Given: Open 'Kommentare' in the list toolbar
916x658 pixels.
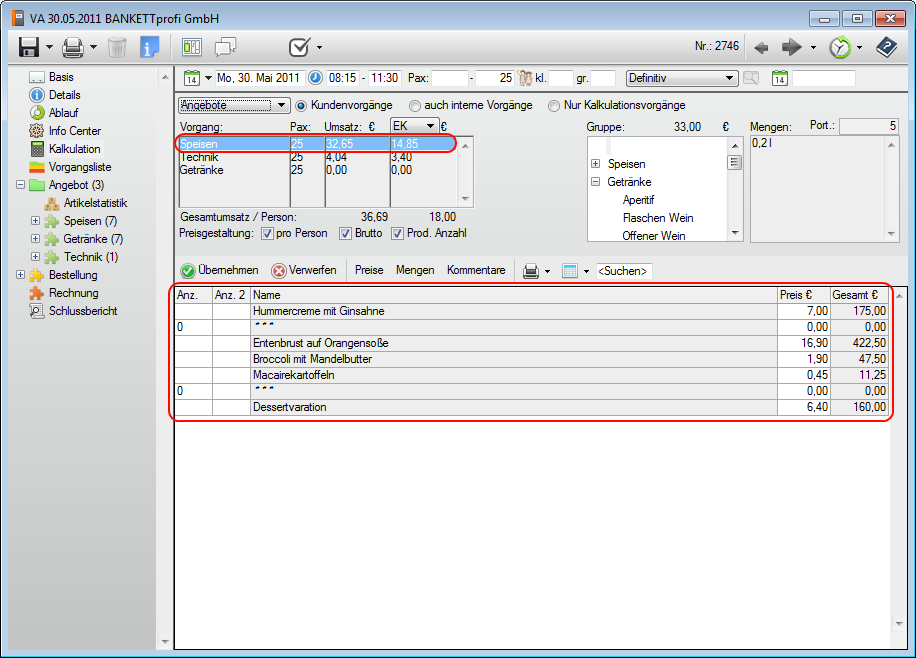Looking at the screenshot, I should (x=476, y=271).
